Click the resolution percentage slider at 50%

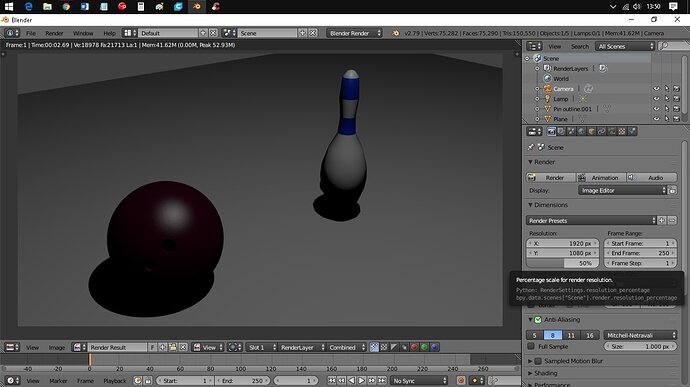pos(563,263)
